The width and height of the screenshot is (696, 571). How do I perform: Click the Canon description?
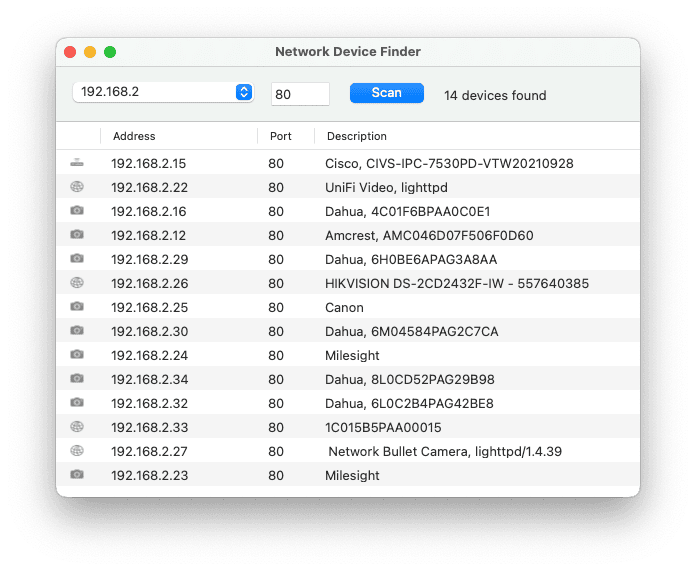[x=344, y=308]
